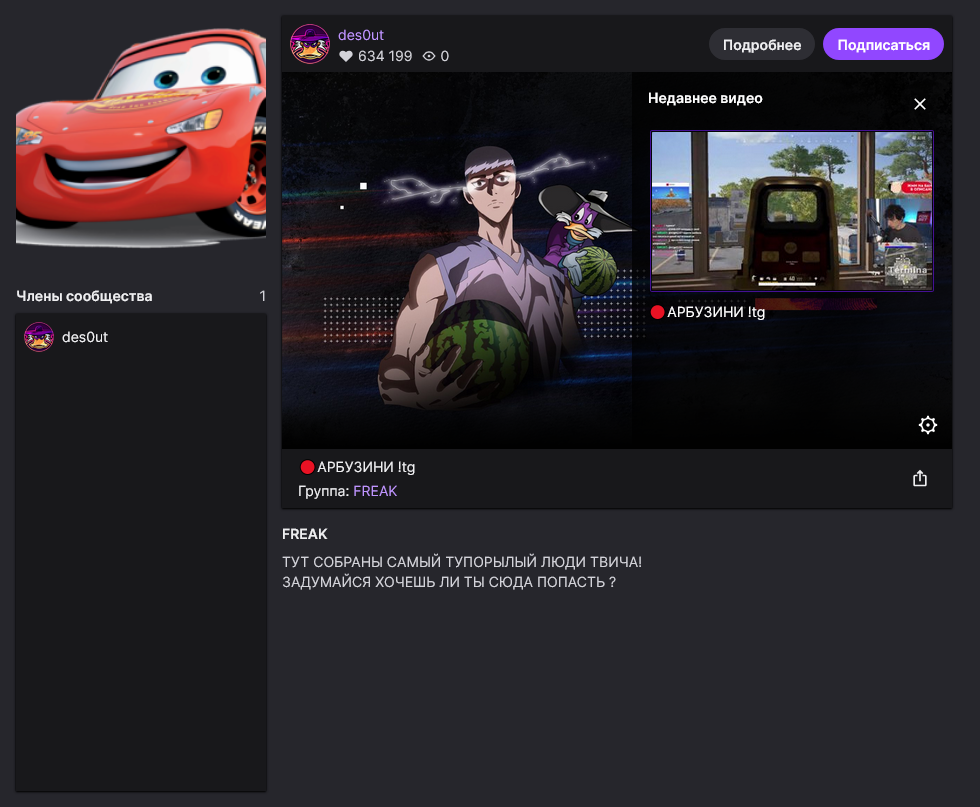Click des0ut channel name link in header

[361, 35]
